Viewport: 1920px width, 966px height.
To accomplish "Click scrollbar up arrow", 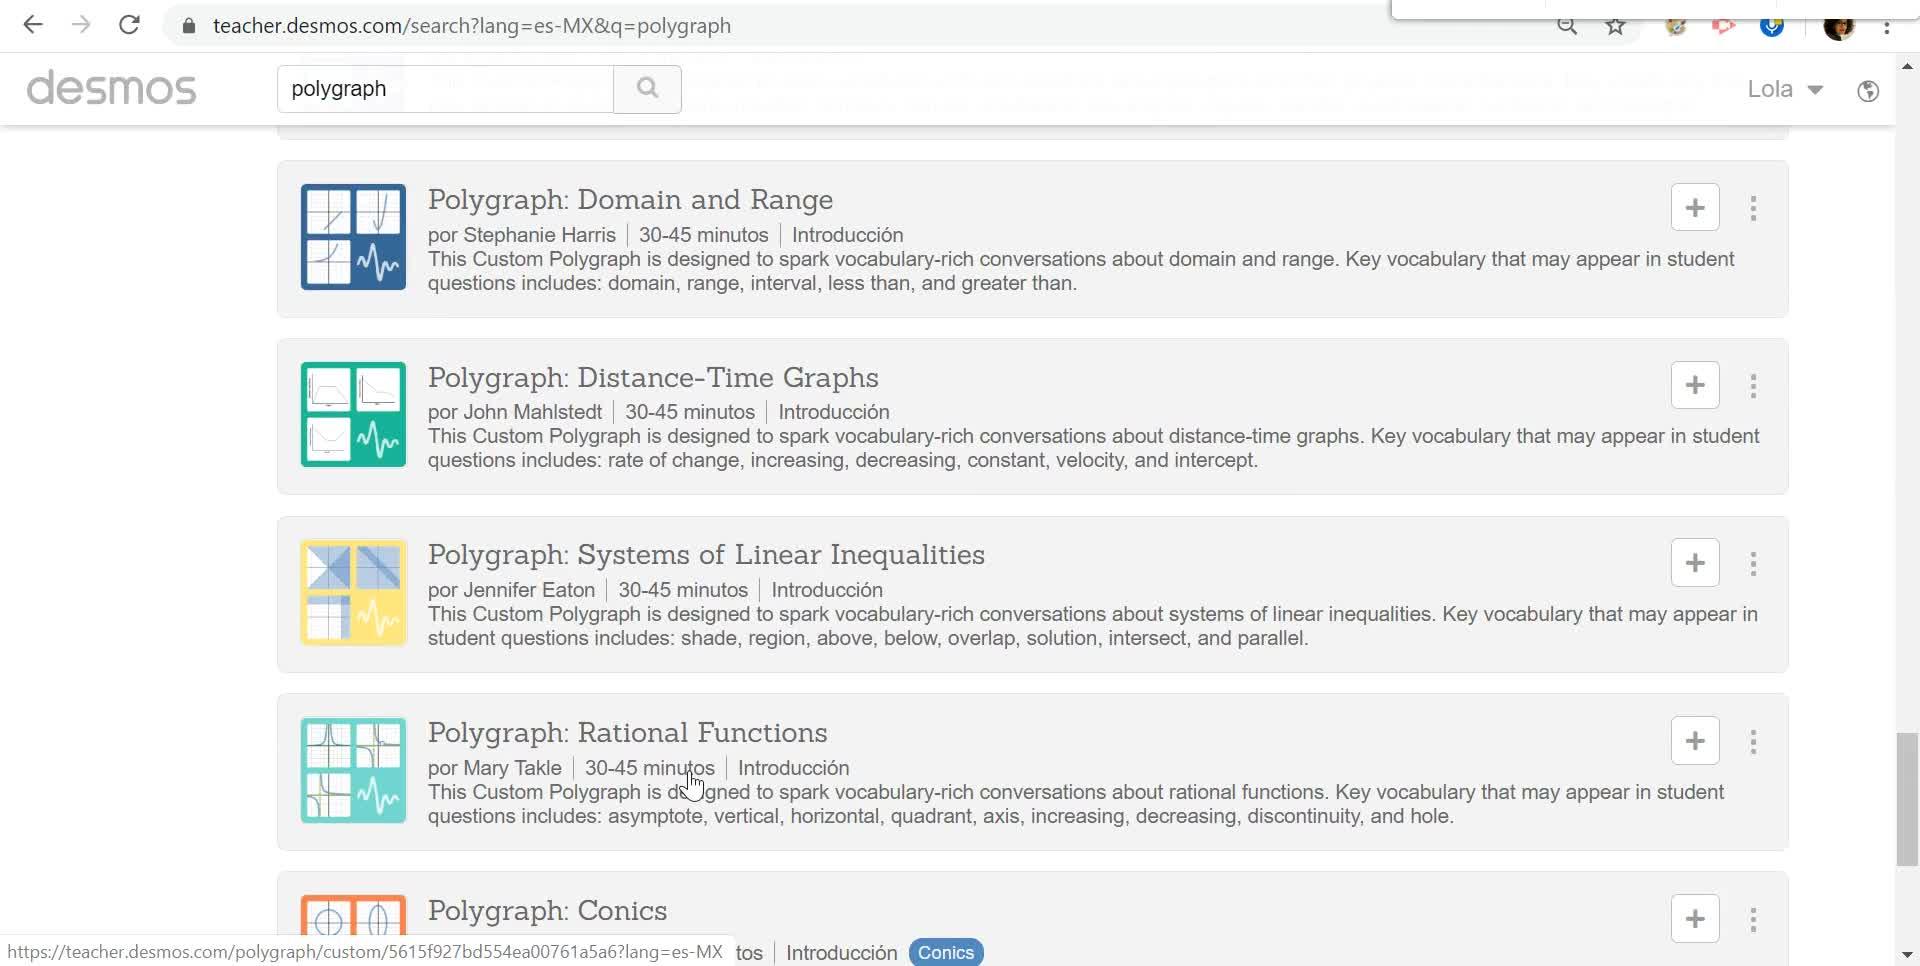I will click(1907, 67).
